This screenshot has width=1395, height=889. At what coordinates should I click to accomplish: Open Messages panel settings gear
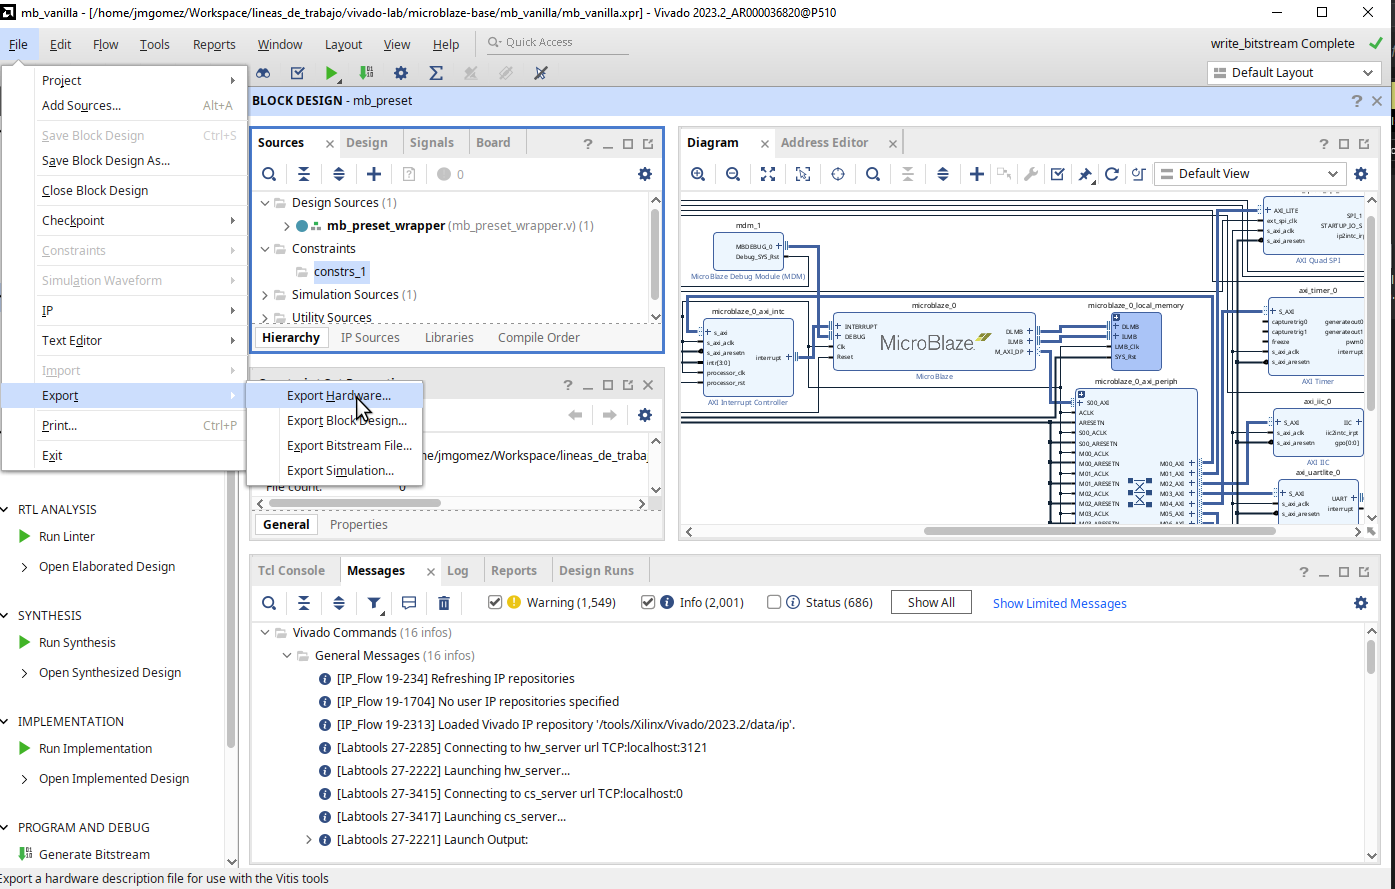pos(1361,603)
